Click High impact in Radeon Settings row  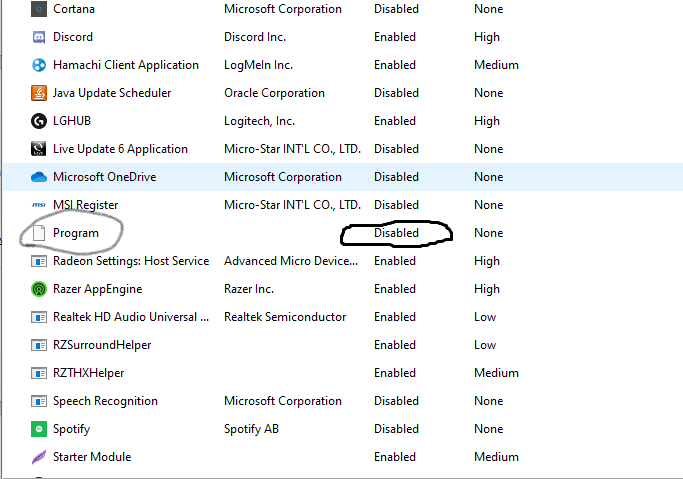coord(487,261)
